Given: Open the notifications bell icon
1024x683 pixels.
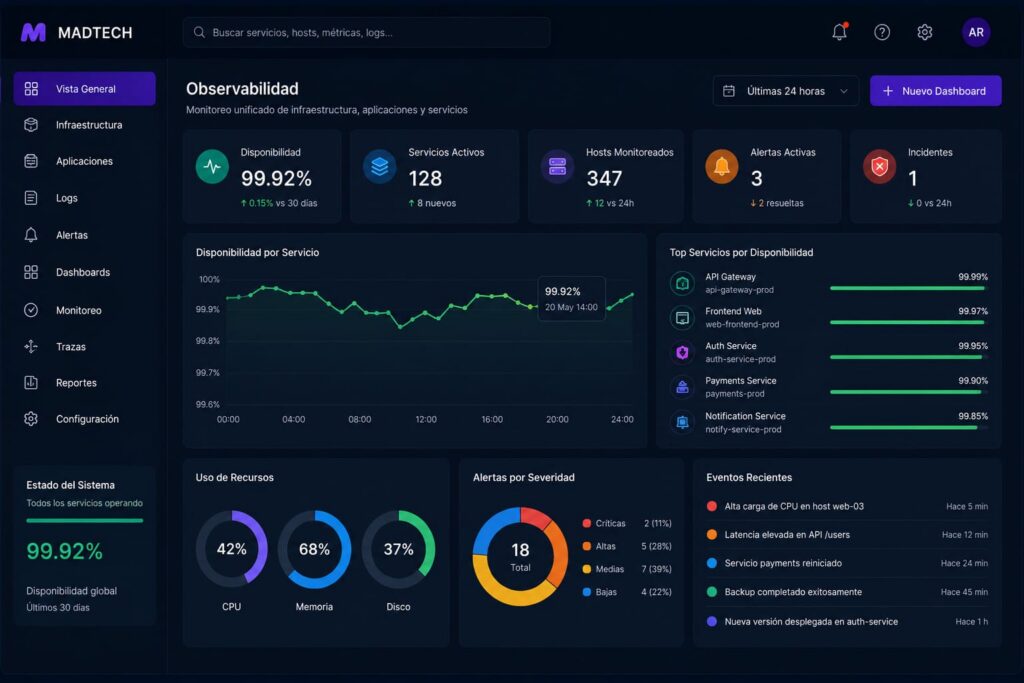Looking at the screenshot, I should coord(839,32).
